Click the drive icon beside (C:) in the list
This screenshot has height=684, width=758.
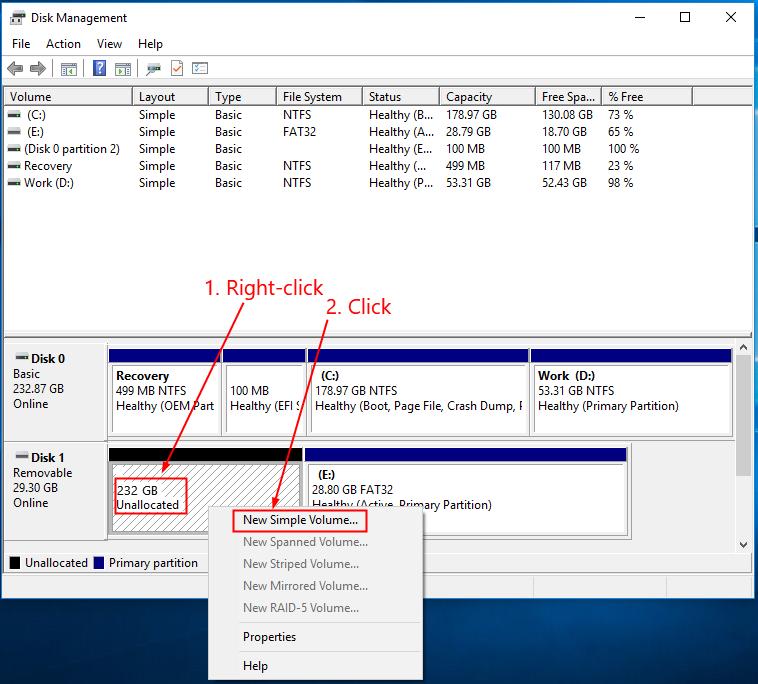(x=15, y=115)
